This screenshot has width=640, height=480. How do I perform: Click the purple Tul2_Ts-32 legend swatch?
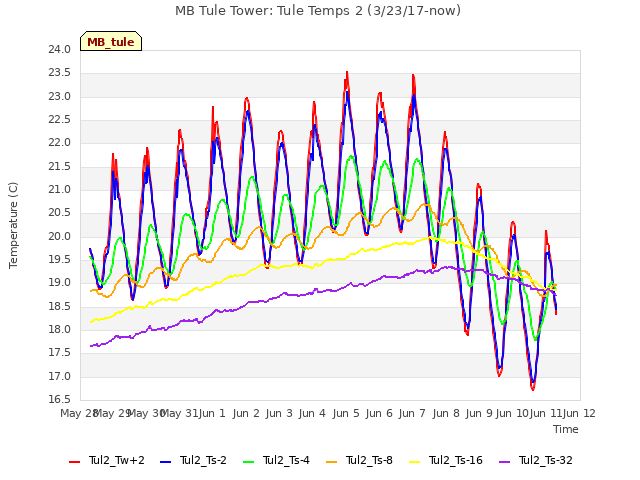click(505, 462)
